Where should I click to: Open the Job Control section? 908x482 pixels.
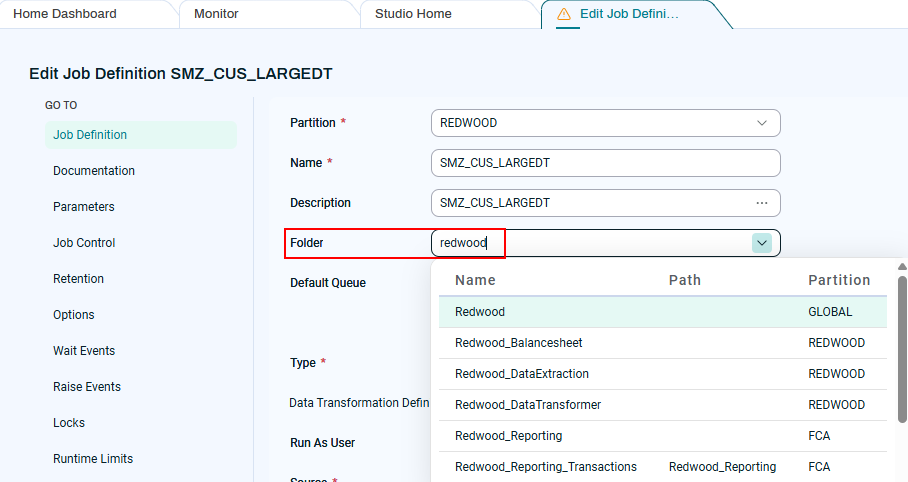(x=84, y=243)
